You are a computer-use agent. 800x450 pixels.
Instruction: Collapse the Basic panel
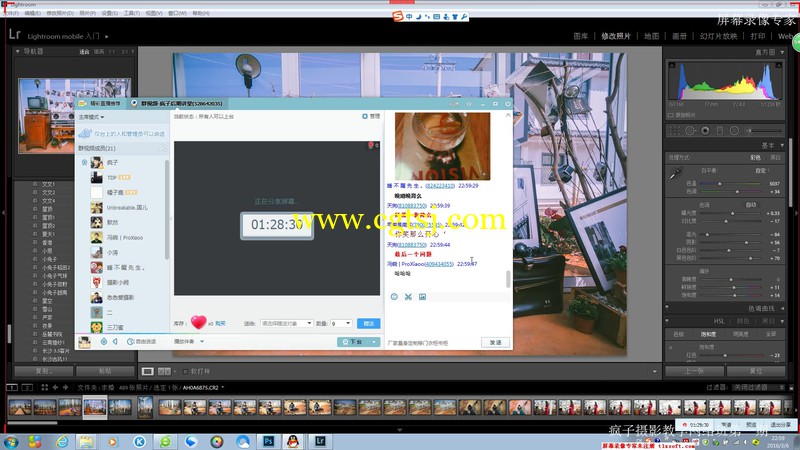pyautogui.click(x=782, y=145)
